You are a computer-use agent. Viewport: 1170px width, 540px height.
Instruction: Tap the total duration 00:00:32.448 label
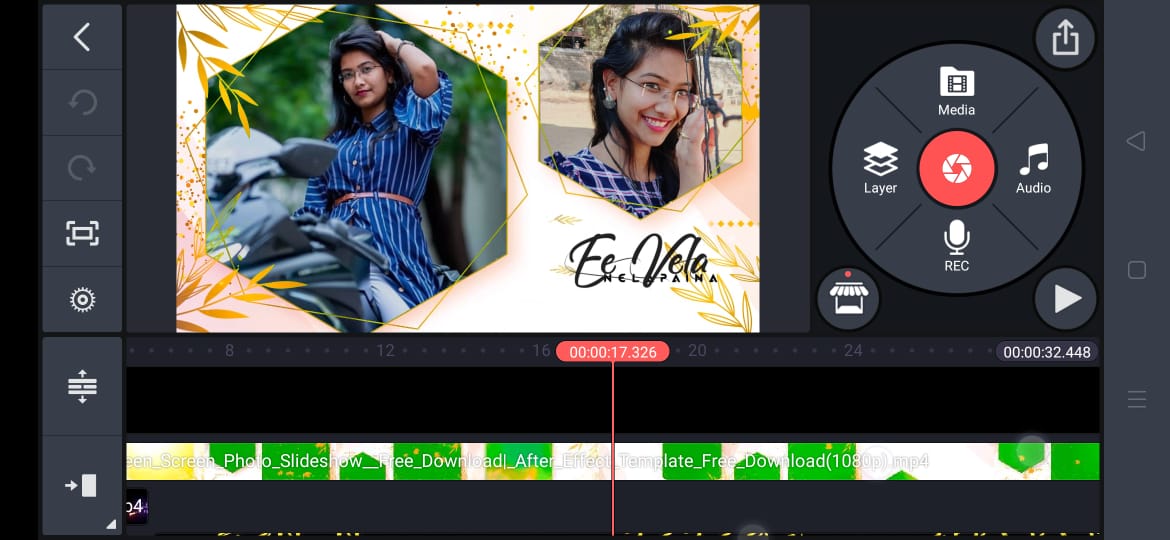(1046, 352)
